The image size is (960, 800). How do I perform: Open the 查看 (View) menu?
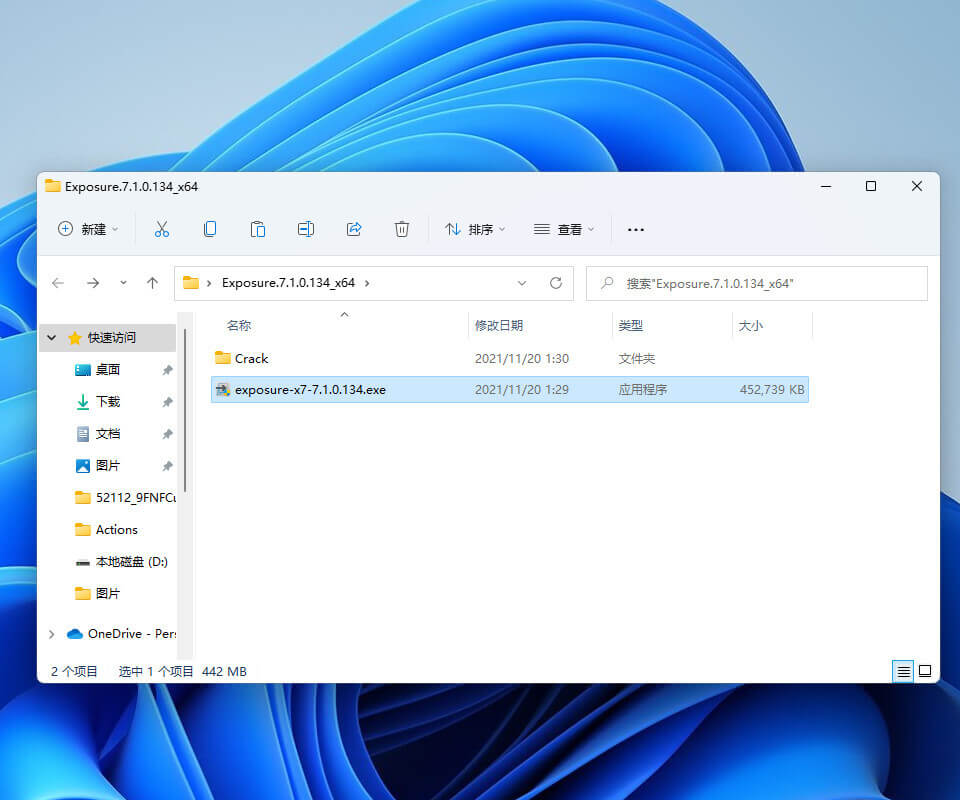[564, 229]
